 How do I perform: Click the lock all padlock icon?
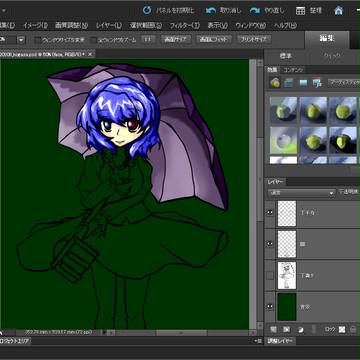click(353, 330)
